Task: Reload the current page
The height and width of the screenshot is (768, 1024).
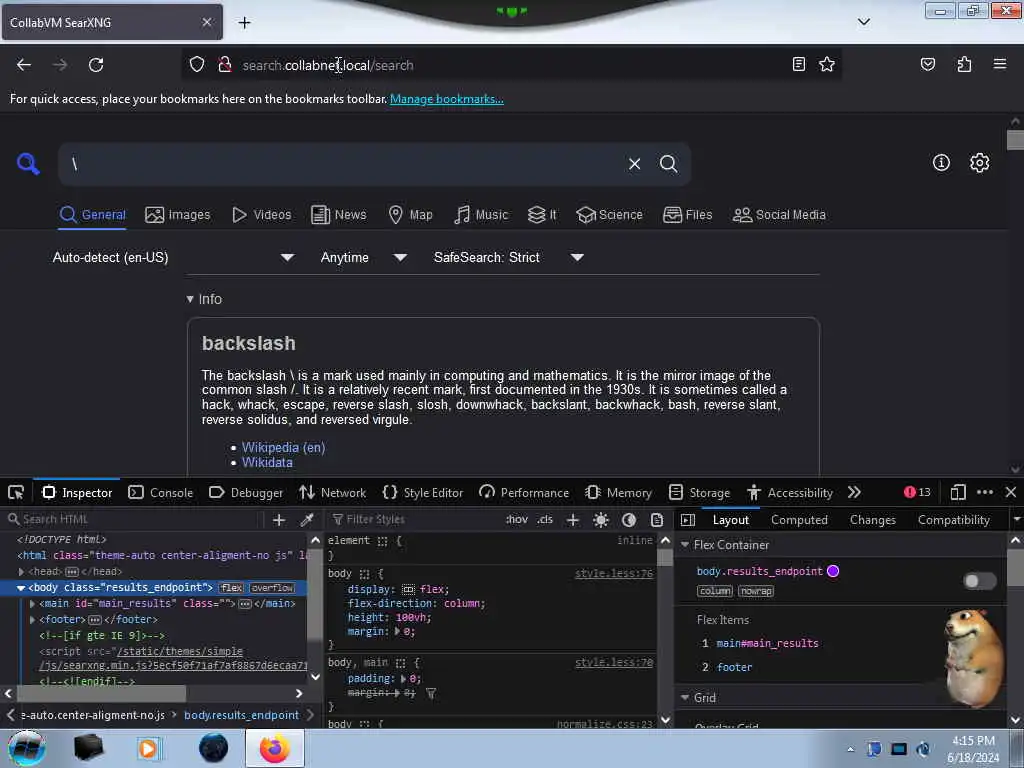Action: click(x=96, y=65)
